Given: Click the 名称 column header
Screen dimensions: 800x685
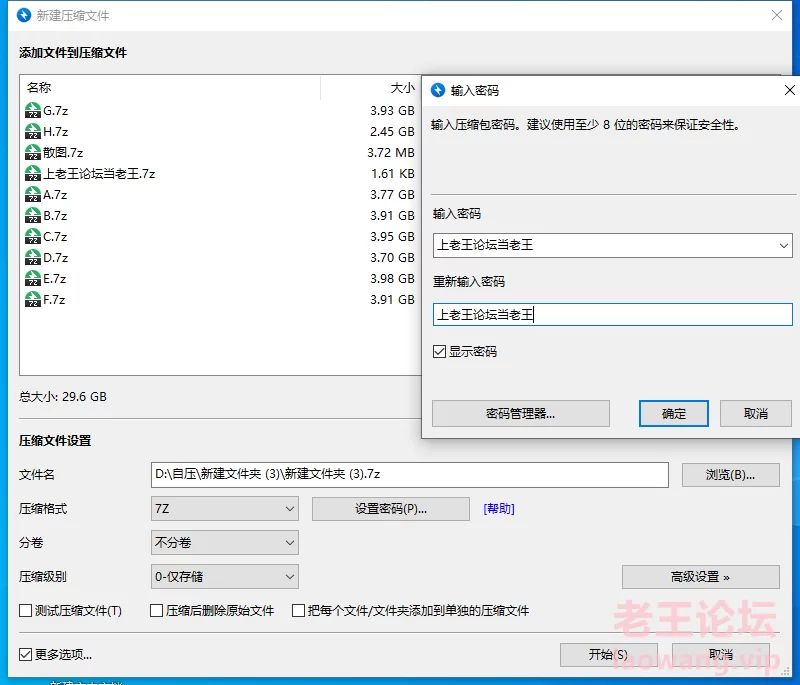Looking at the screenshot, I should point(39,88).
